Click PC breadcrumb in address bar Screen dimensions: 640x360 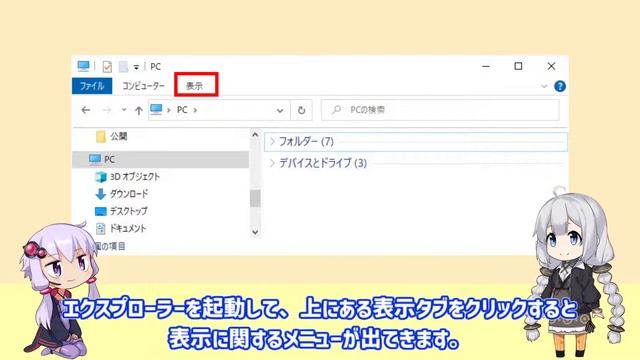[182, 110]
